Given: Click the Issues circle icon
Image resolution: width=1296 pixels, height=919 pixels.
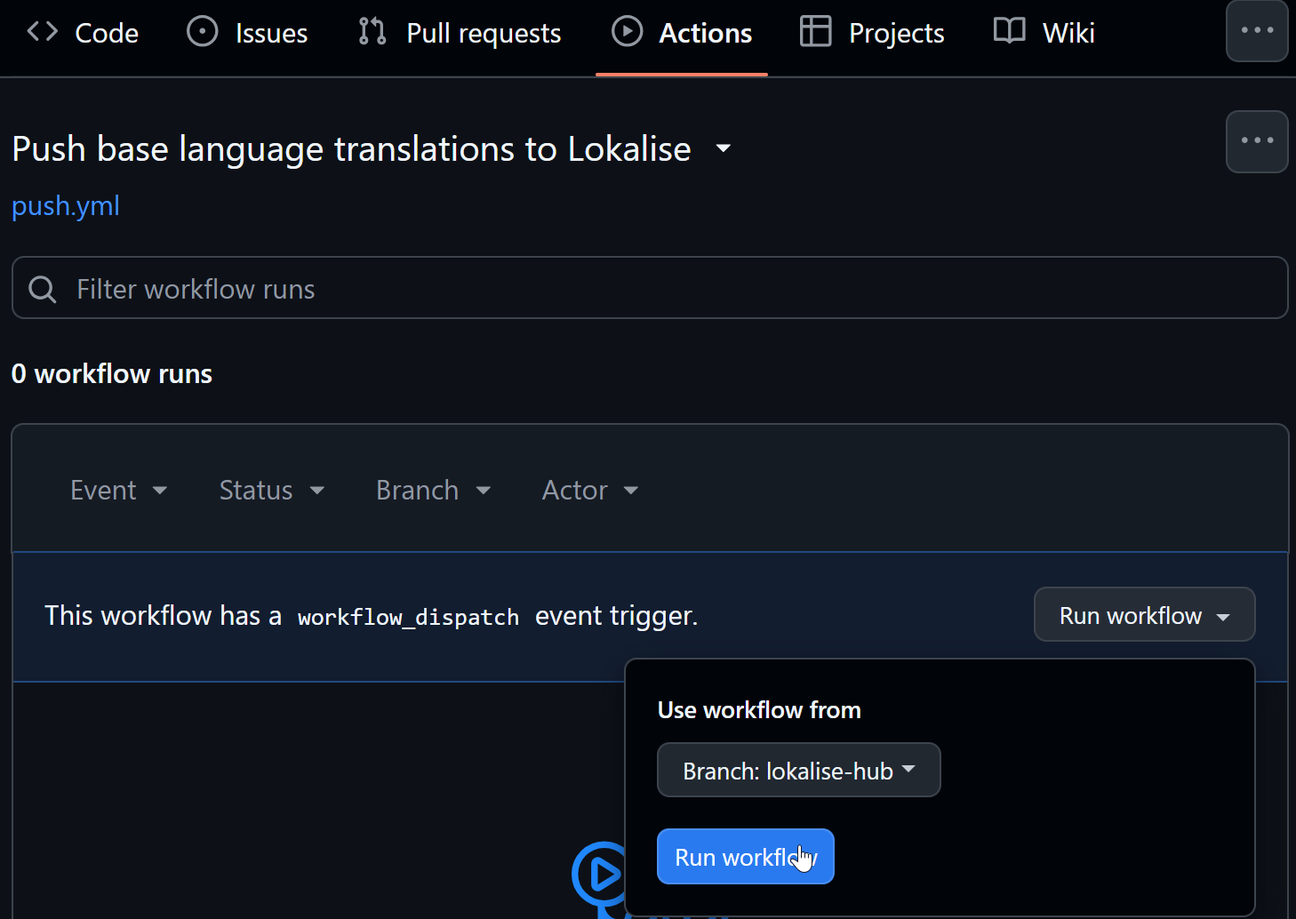Looking at the screenshot, I should click(x=202, y=31).
